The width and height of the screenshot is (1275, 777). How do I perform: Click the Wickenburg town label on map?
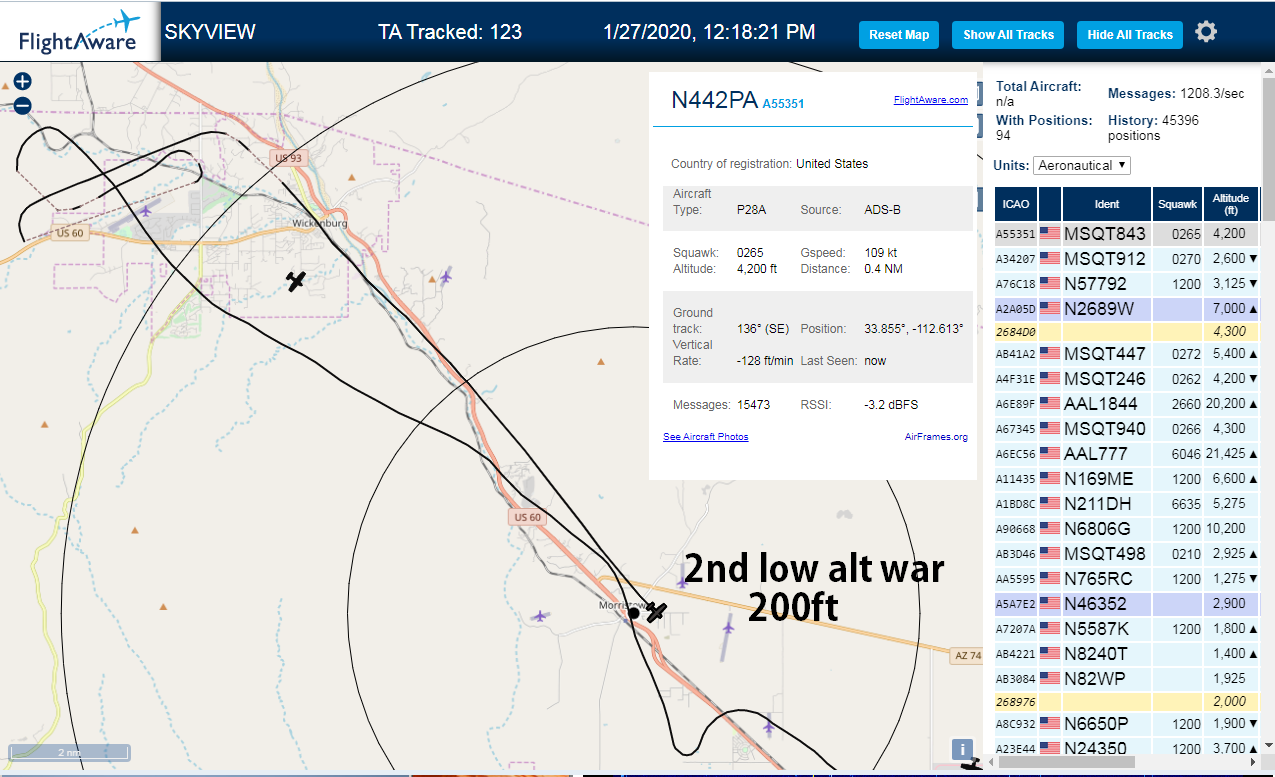click(319, 223)
